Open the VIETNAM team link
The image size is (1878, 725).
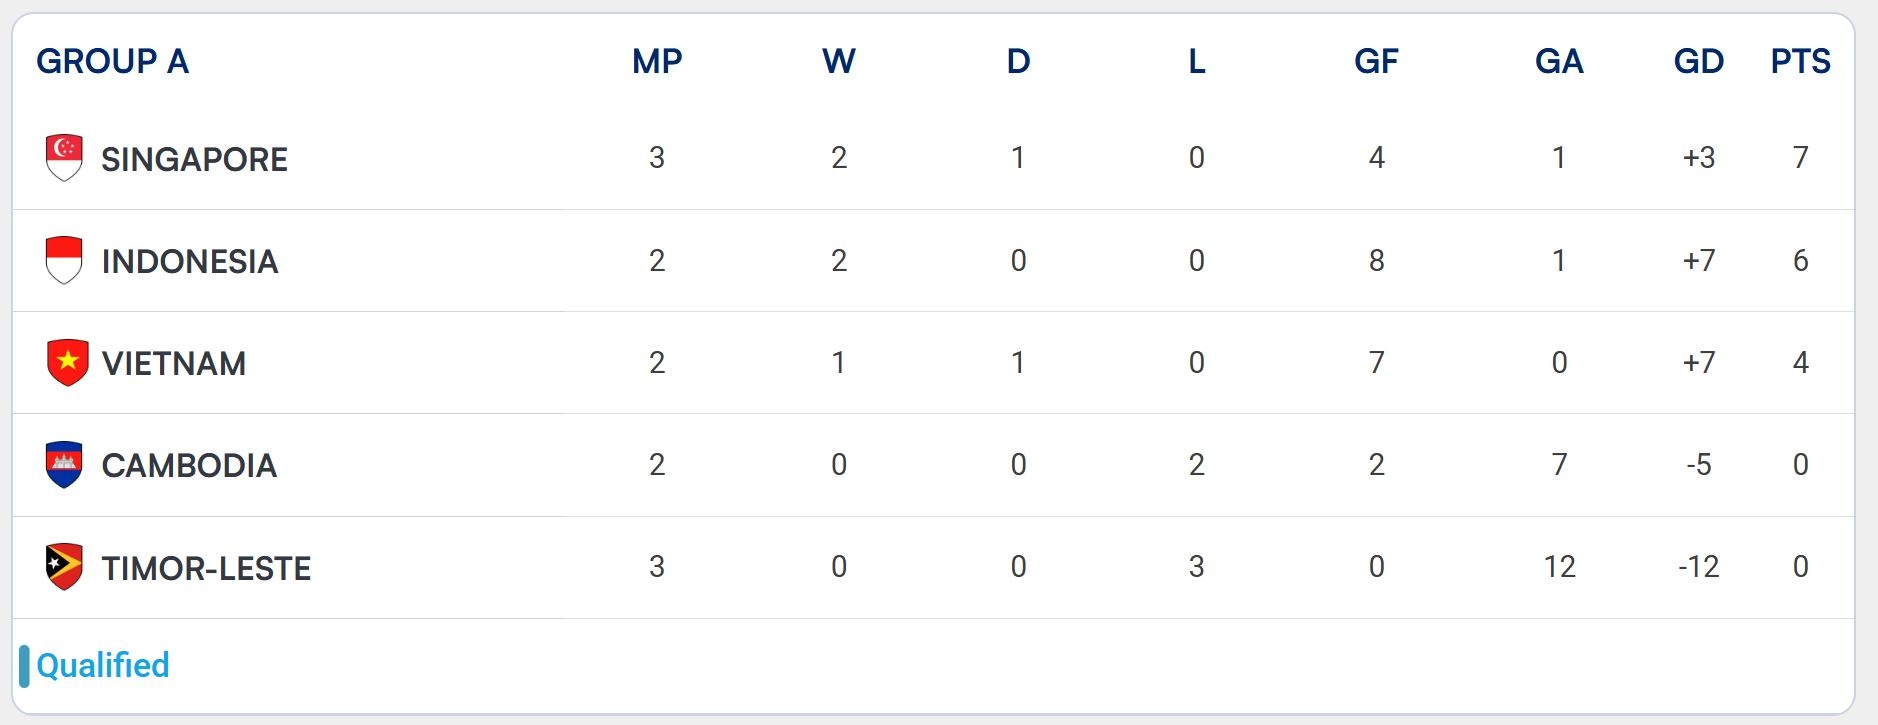(174, 363)
